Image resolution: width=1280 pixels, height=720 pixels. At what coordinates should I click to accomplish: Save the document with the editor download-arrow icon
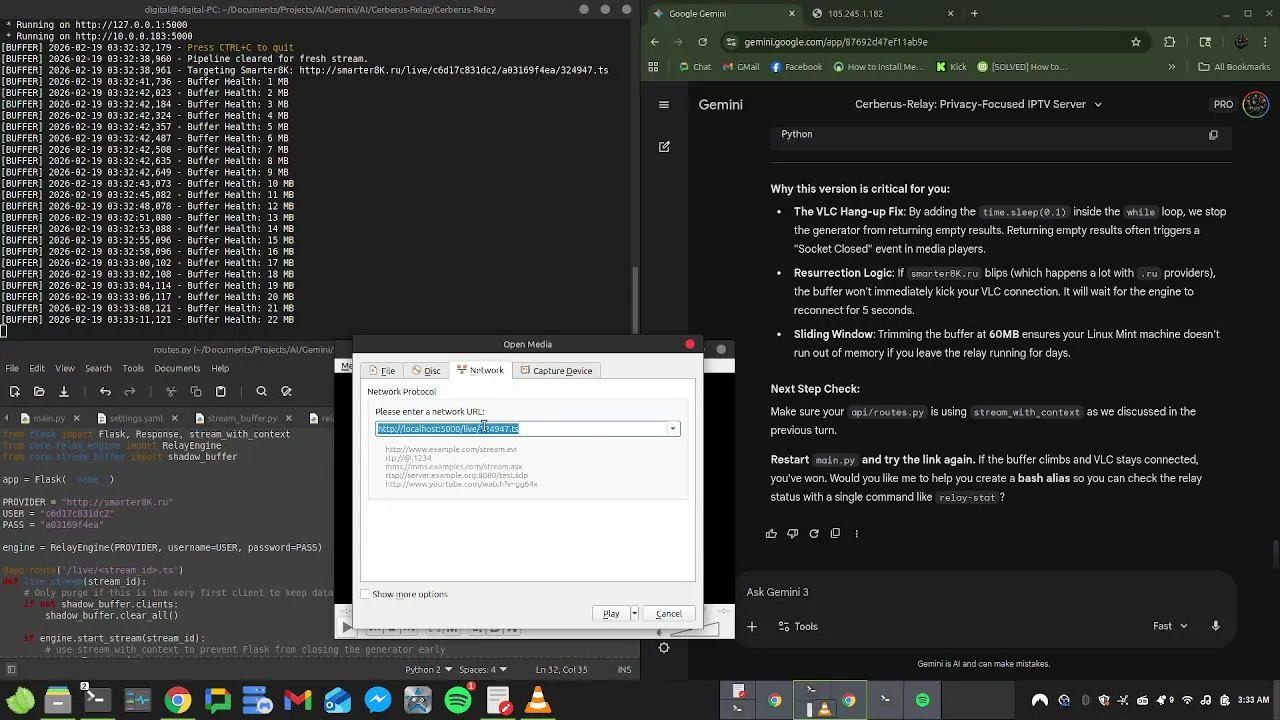(x=64, y=391)
